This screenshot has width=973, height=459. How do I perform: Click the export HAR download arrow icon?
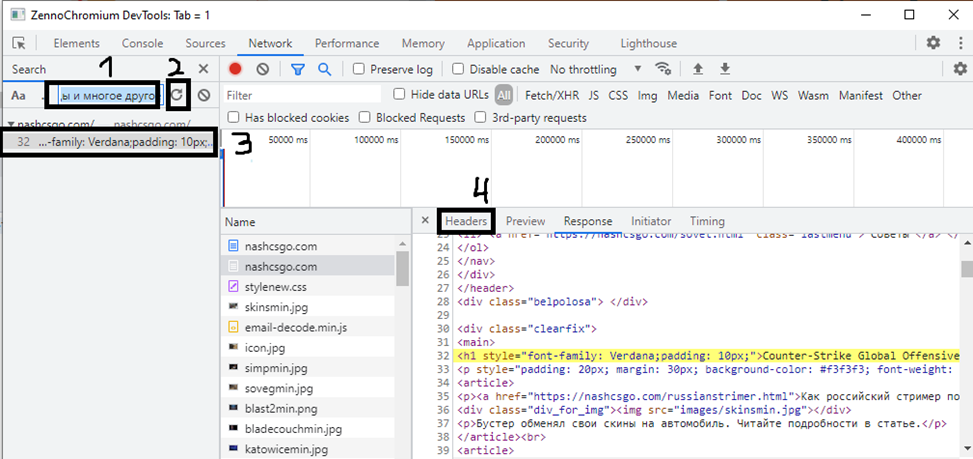725,69
